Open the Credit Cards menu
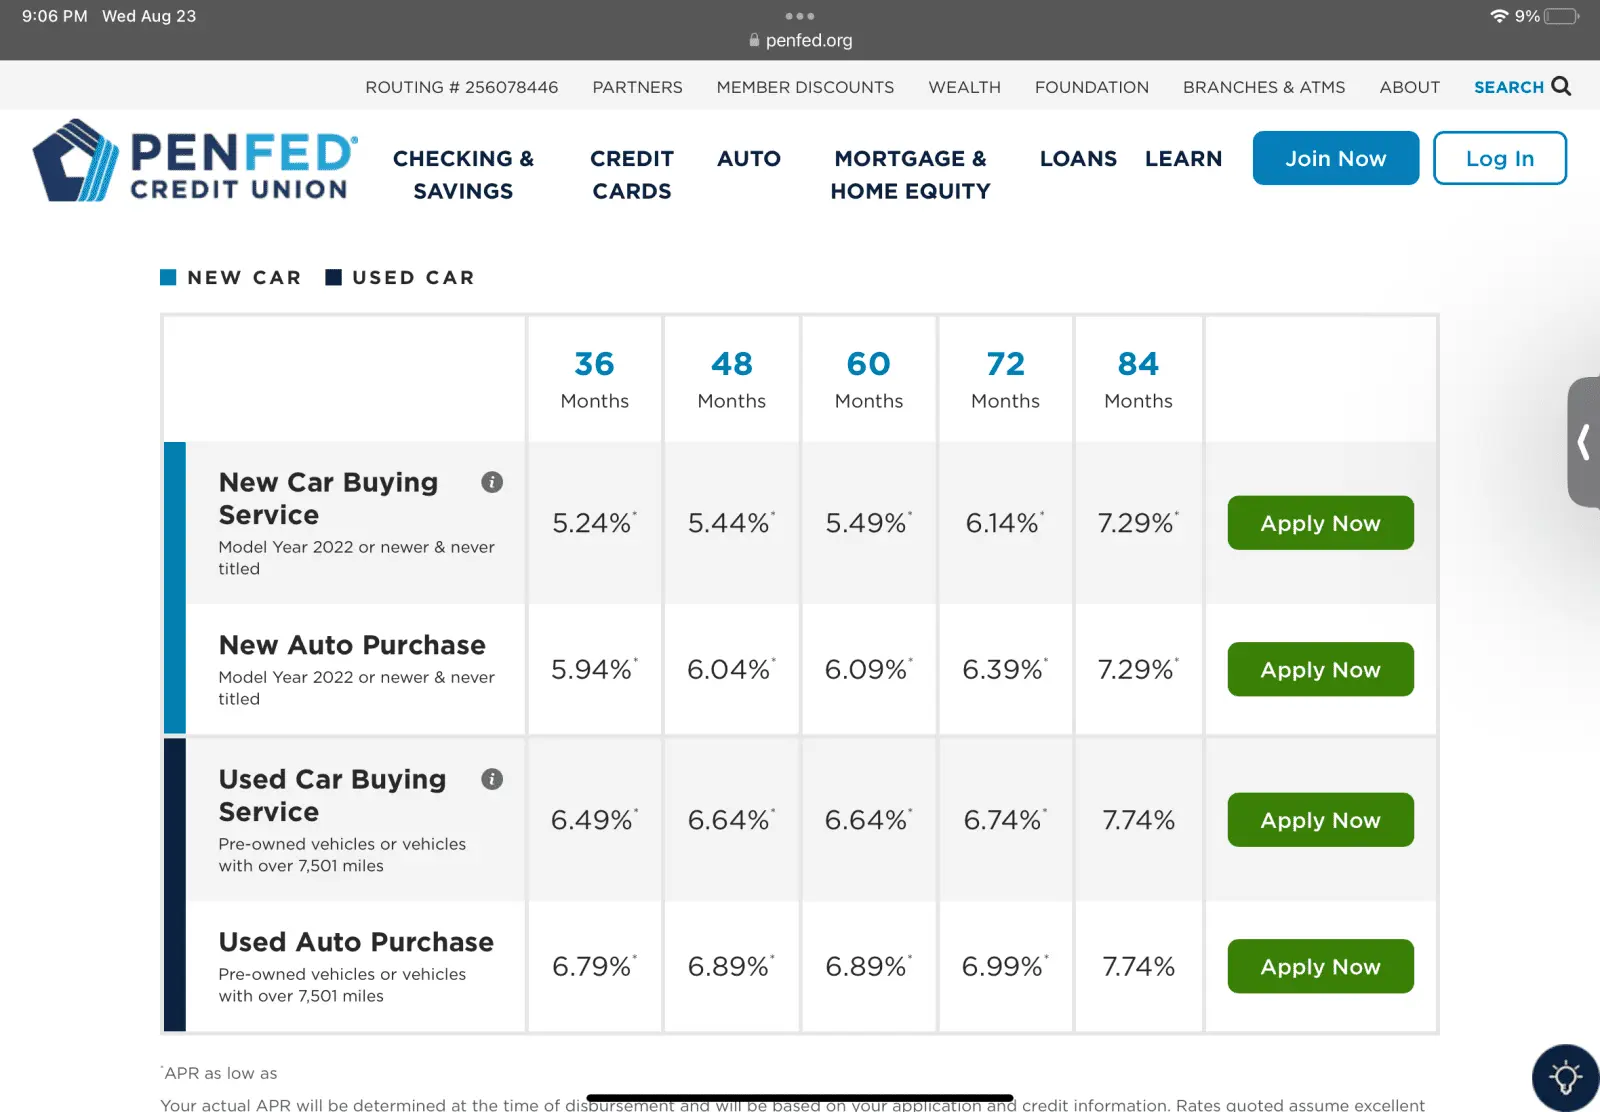1600x1112 pixels. 632,175
